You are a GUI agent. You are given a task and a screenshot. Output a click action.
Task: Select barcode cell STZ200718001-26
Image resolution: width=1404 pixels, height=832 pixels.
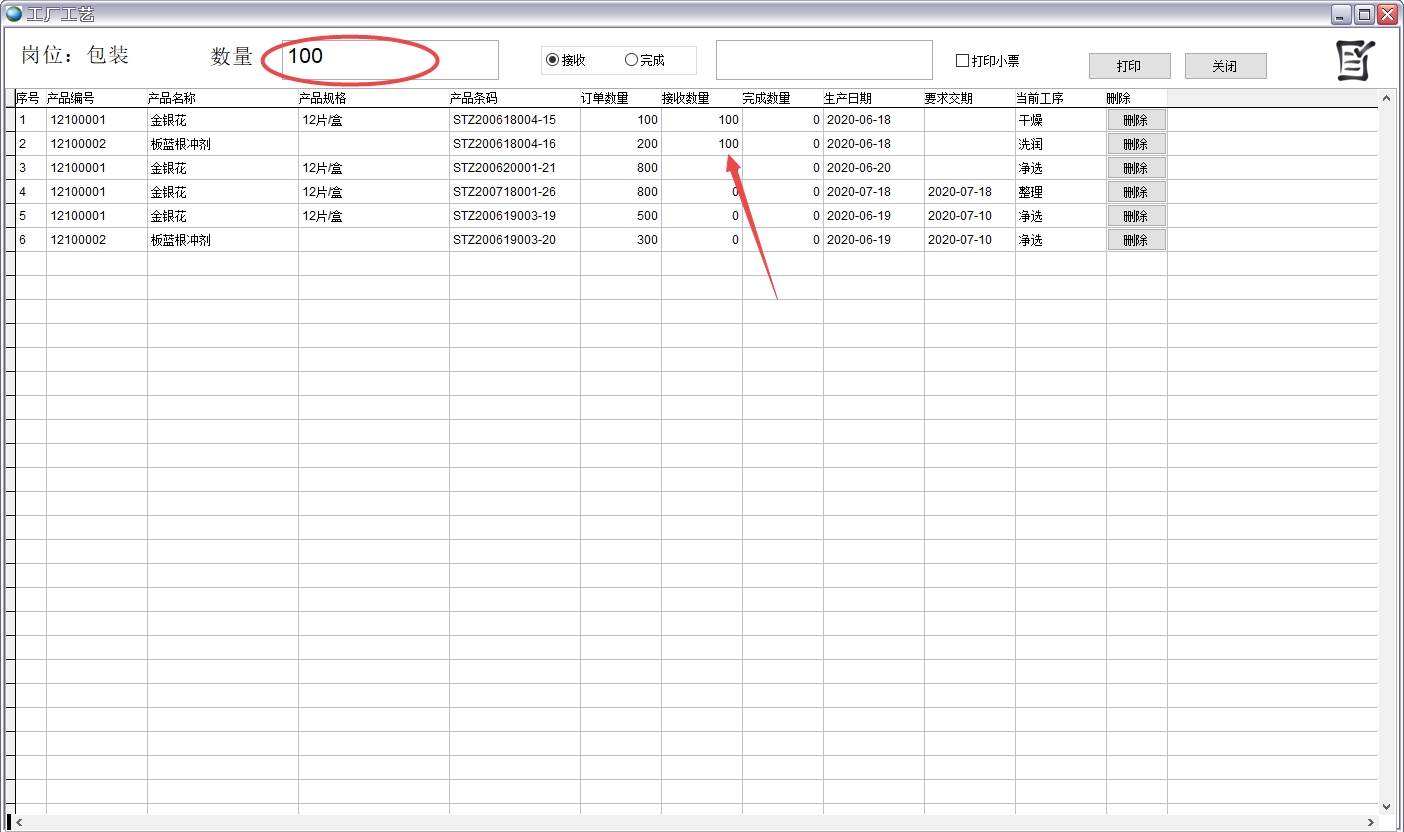[504, 192]
